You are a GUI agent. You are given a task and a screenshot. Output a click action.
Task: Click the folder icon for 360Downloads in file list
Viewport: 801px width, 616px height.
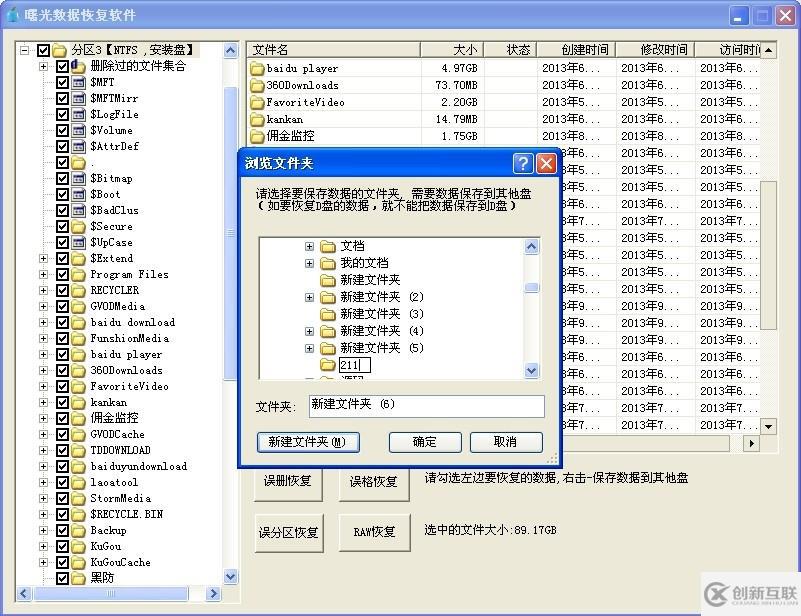click(257, 86)
